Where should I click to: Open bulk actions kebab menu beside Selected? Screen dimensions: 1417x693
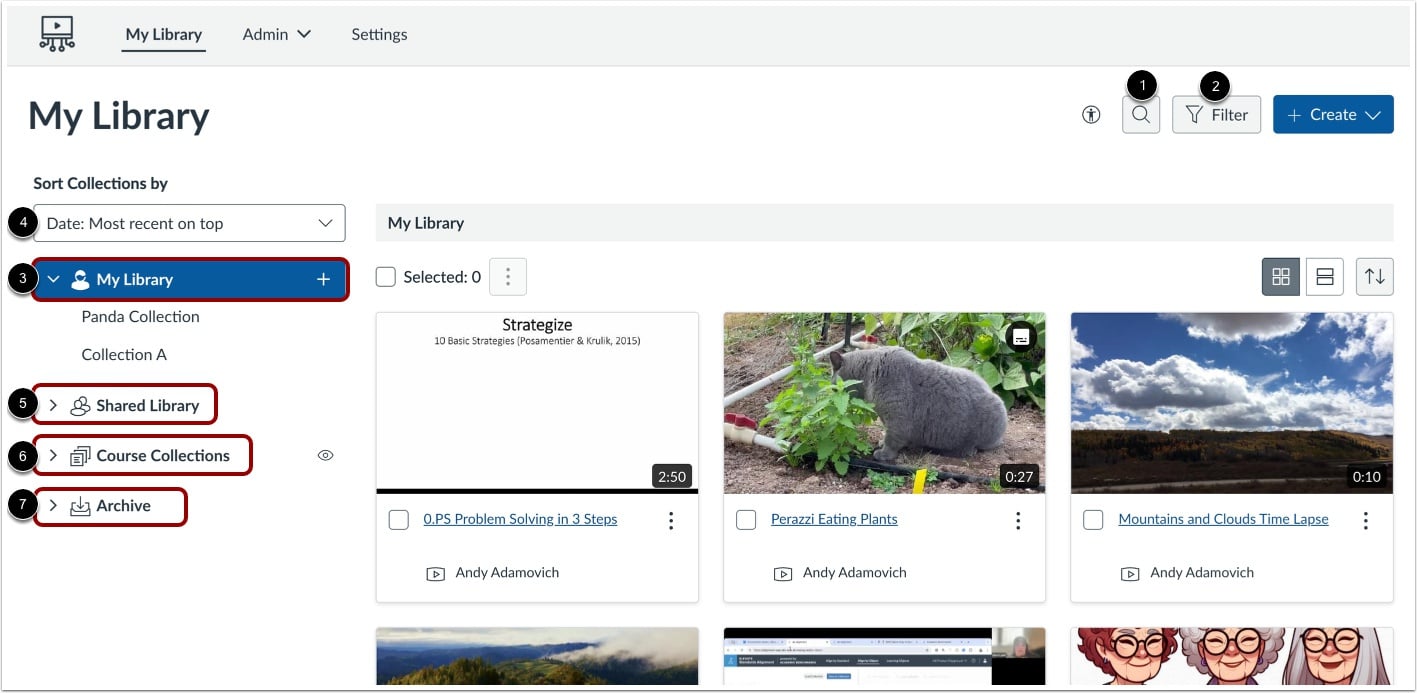pos(508,277)
